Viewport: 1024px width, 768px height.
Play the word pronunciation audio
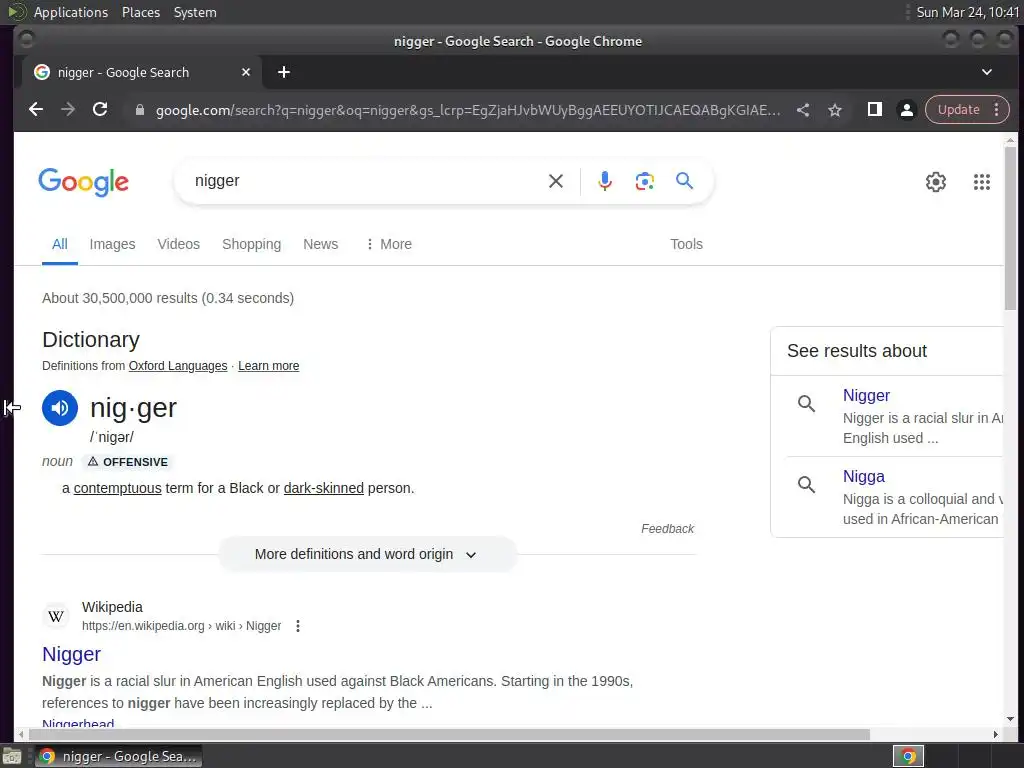[x=60, y=408]
